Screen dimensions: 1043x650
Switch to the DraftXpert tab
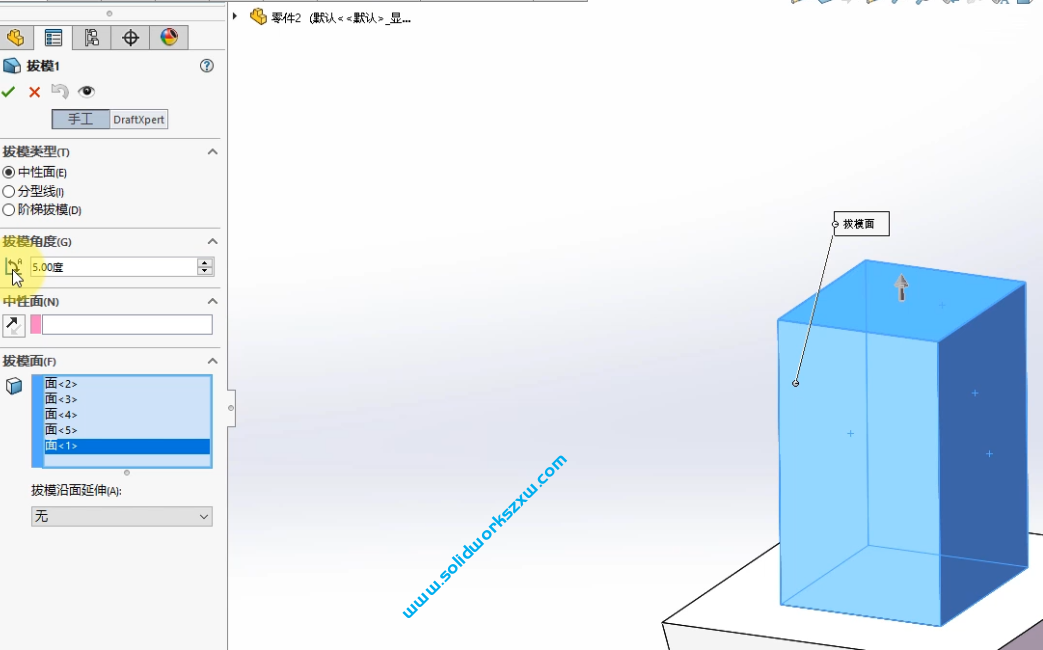pyautogui.click(x=139, y=119)
